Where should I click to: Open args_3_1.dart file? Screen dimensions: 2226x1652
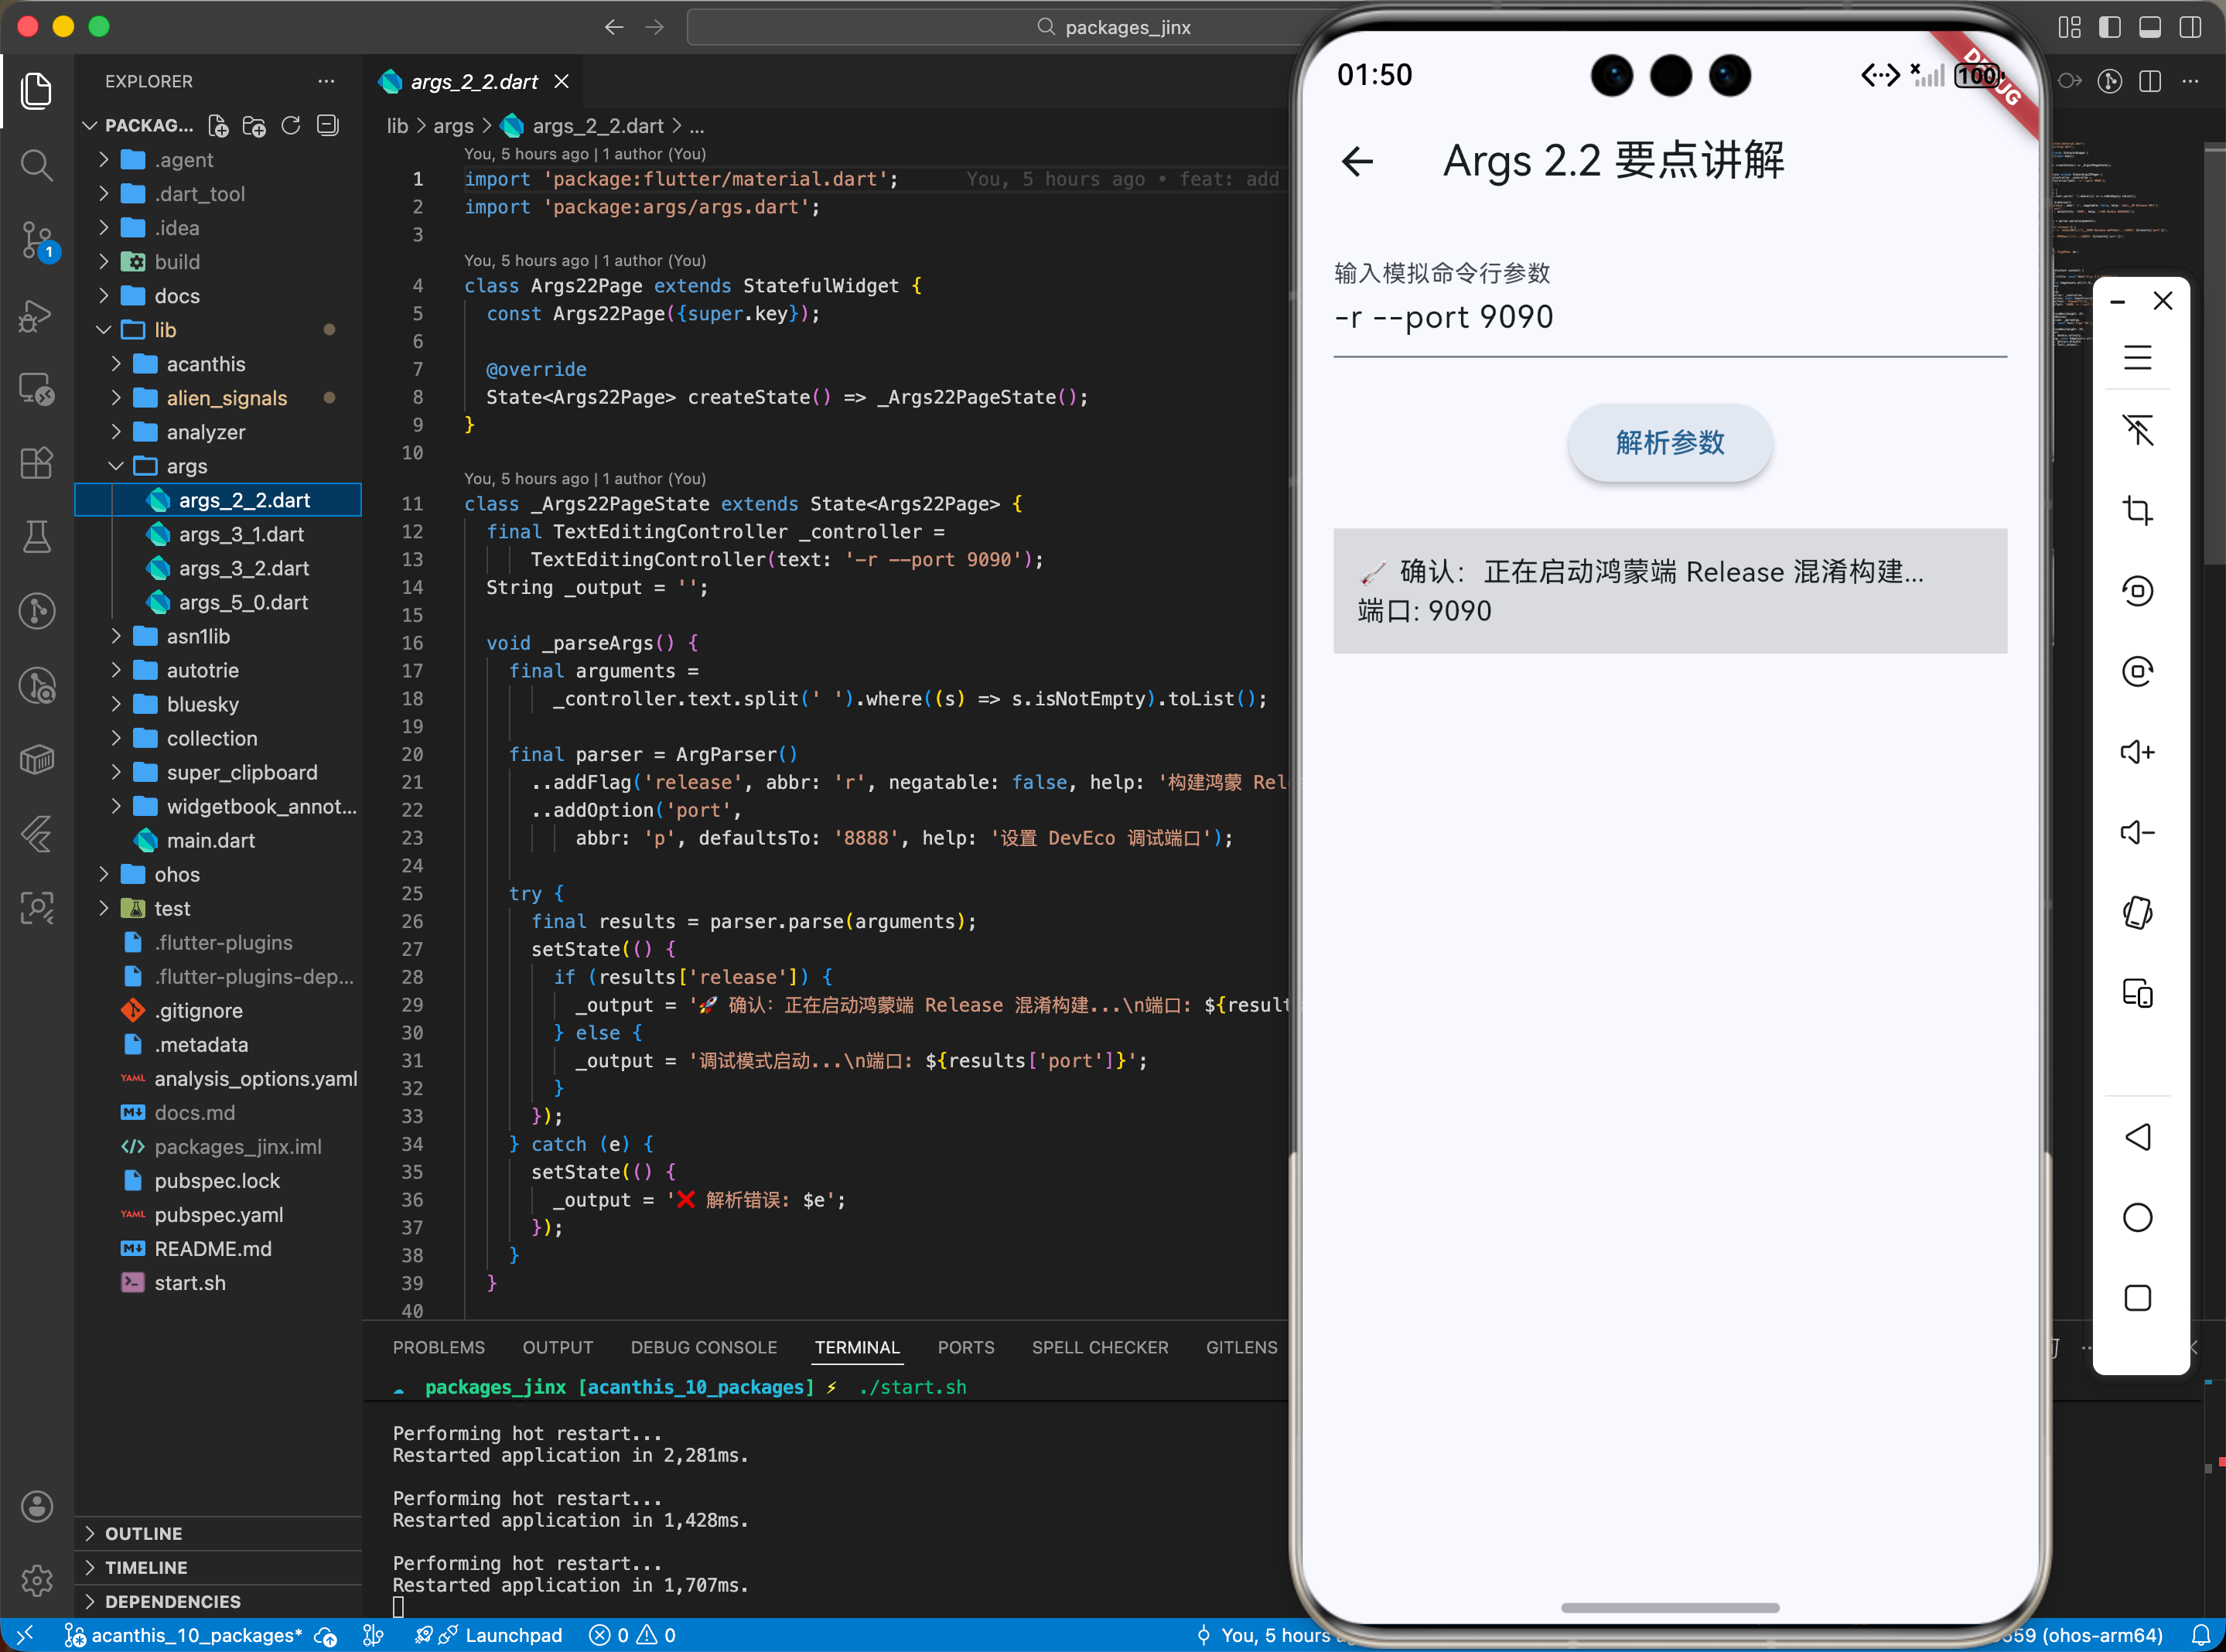[241, 534]
